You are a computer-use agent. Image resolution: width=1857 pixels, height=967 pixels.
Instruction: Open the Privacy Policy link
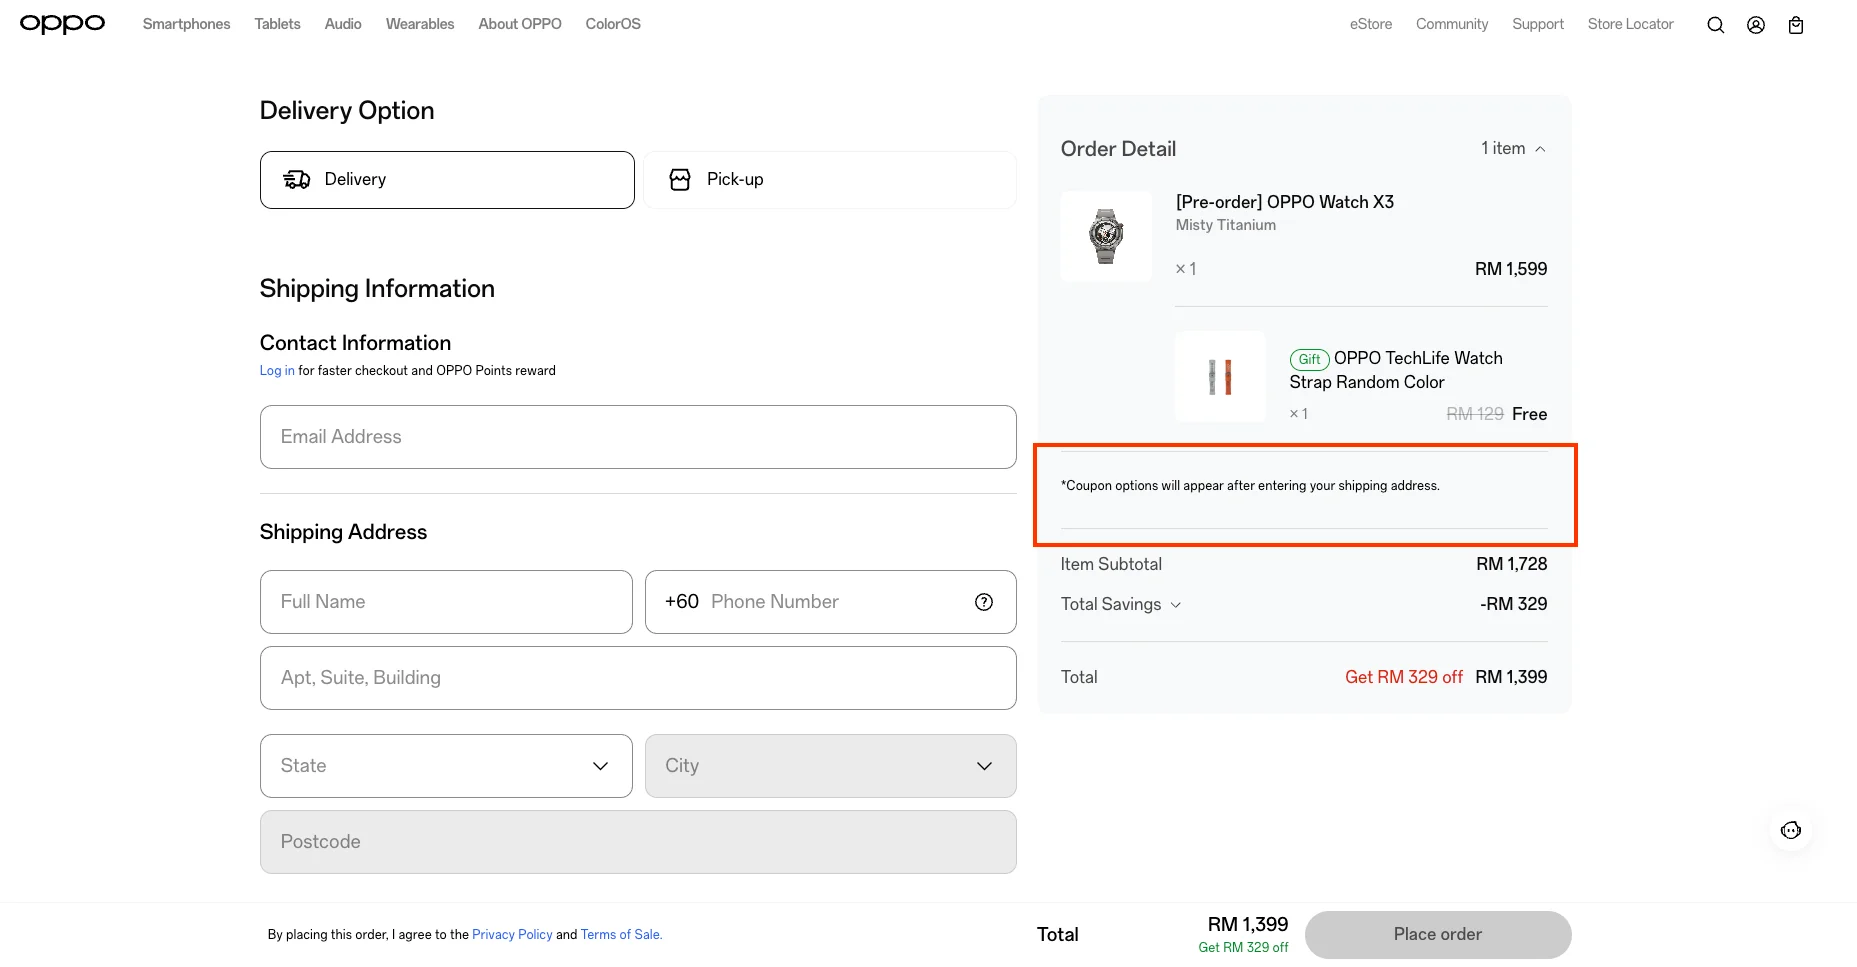tap(512, 935)
